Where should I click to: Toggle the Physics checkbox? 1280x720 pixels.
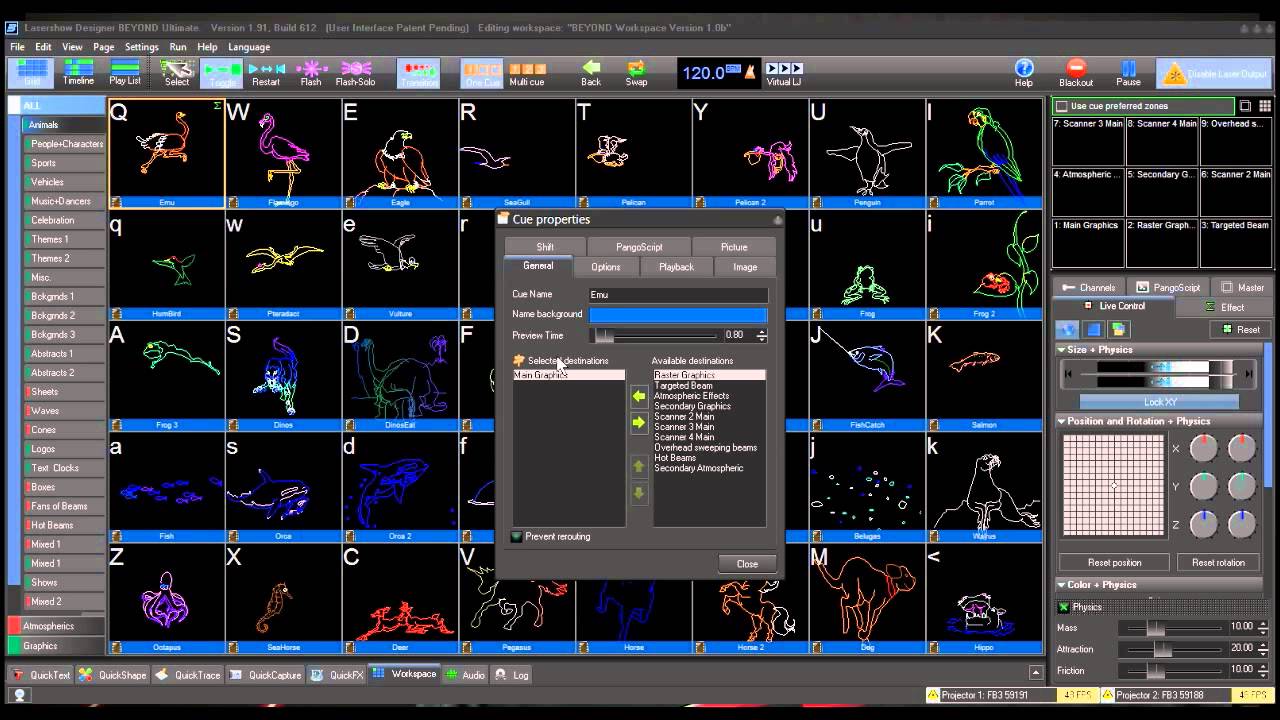point(1064,607)
